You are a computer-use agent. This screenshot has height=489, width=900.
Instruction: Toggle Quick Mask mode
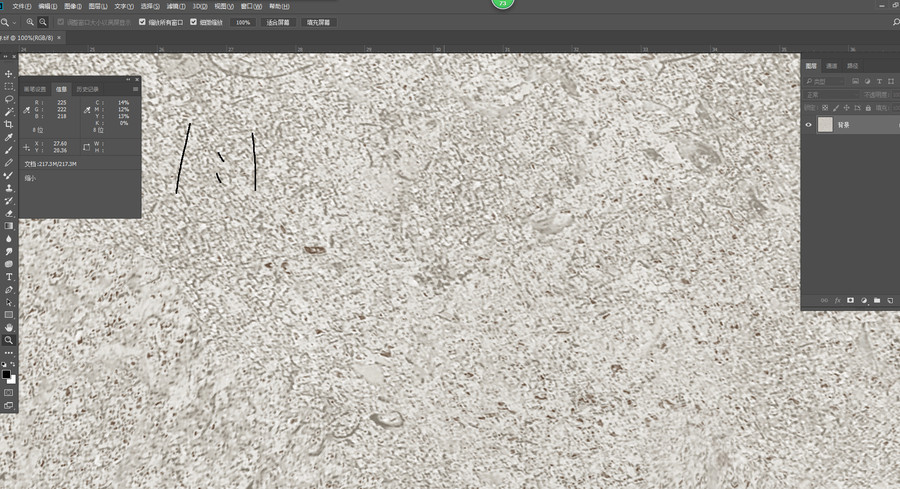coord(9,393)
